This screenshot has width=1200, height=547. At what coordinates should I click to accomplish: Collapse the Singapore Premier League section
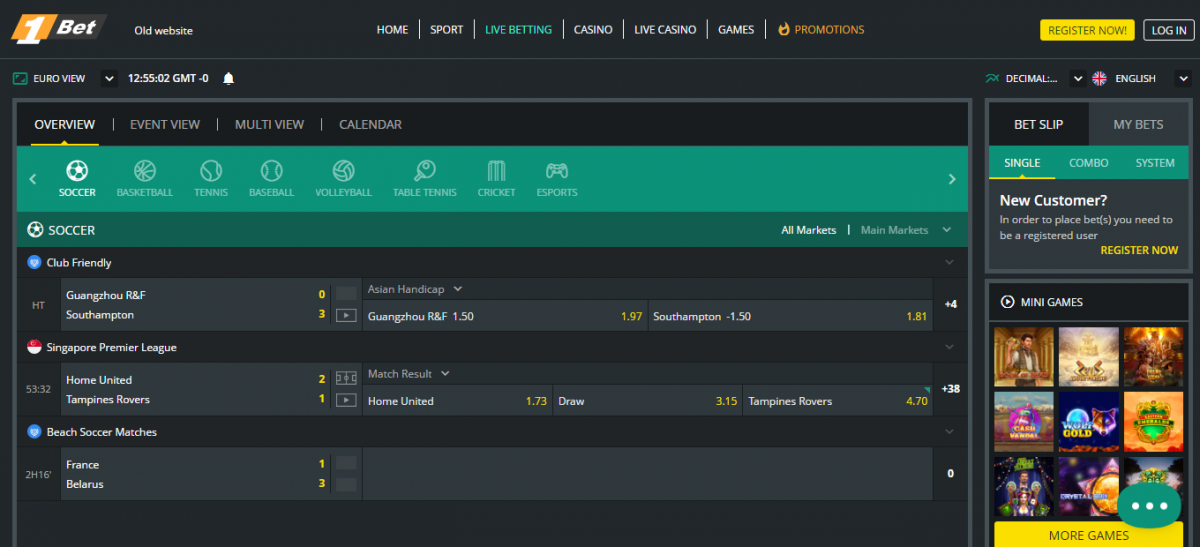click(949, 348)
